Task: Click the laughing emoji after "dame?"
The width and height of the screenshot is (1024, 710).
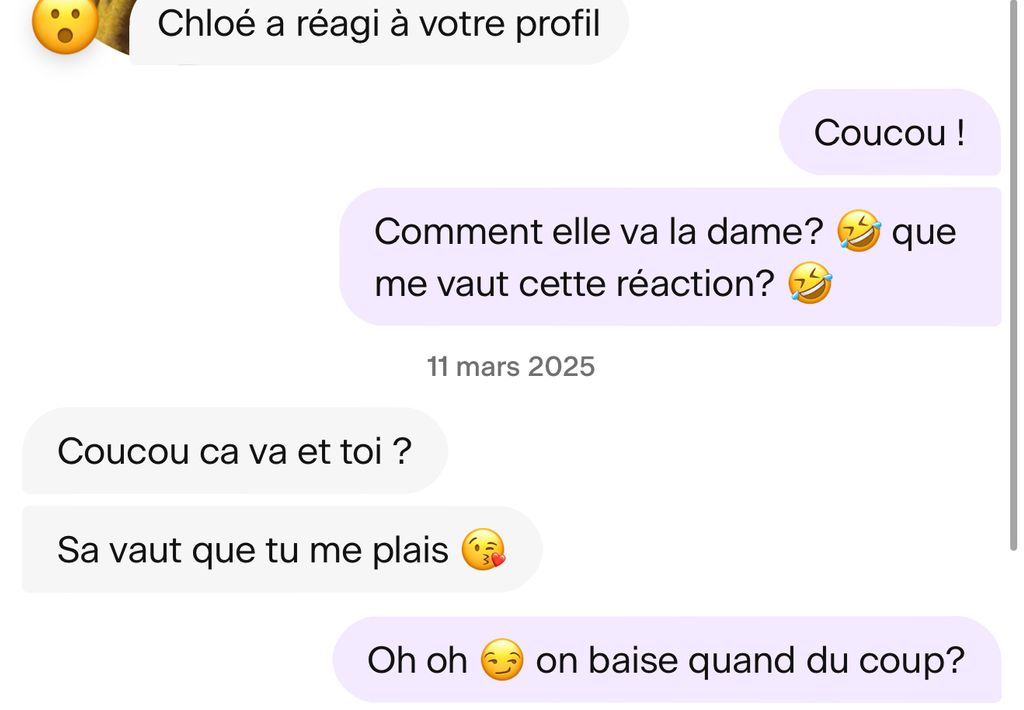Action: pos(858,233)
